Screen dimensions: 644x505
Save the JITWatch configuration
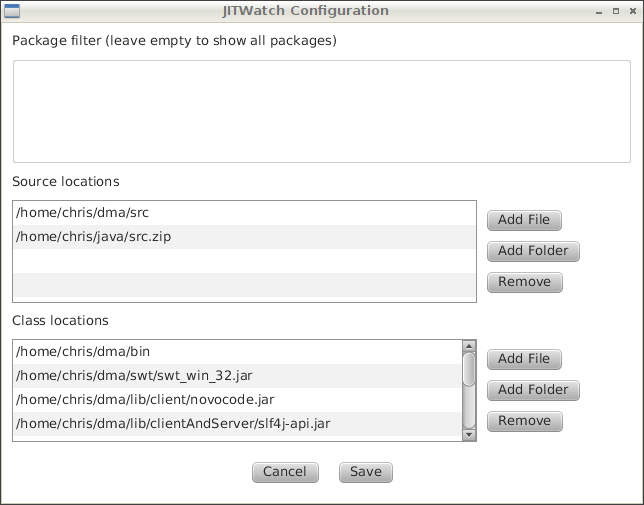[x=366, y=472]
